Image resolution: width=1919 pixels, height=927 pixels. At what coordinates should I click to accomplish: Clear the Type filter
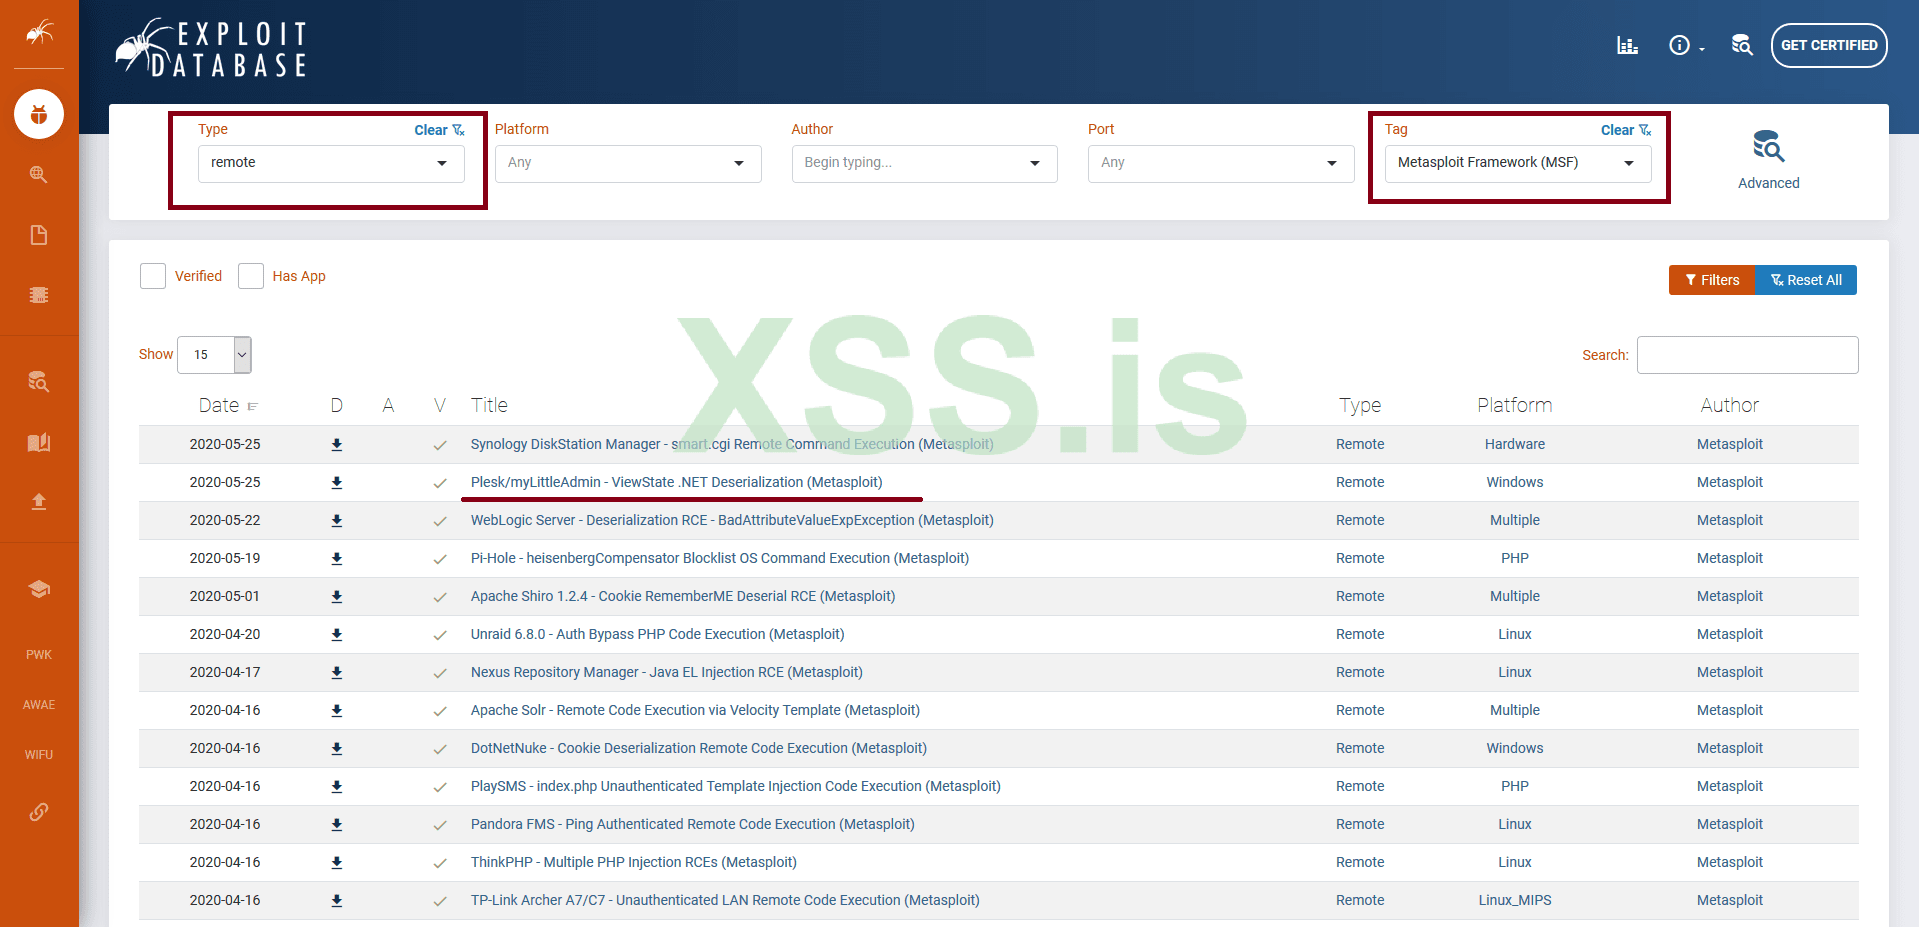coord(440,130)
